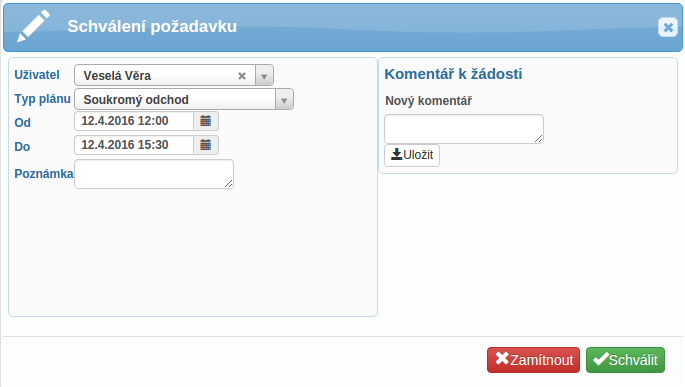Clear the selected user Veselá Věra
The width and height of the screenshot is (685, 387).
[242, 76]
